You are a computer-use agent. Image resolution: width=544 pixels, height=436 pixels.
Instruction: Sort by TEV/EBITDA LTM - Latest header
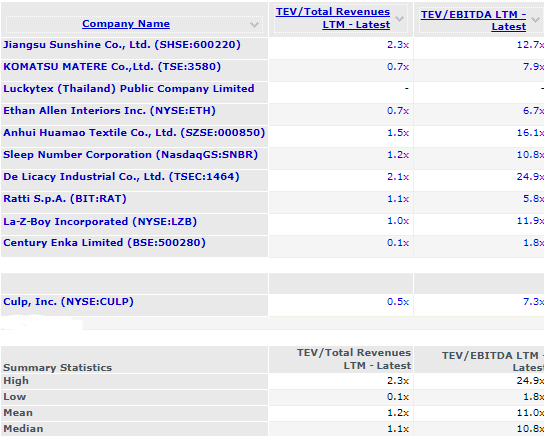473,20
